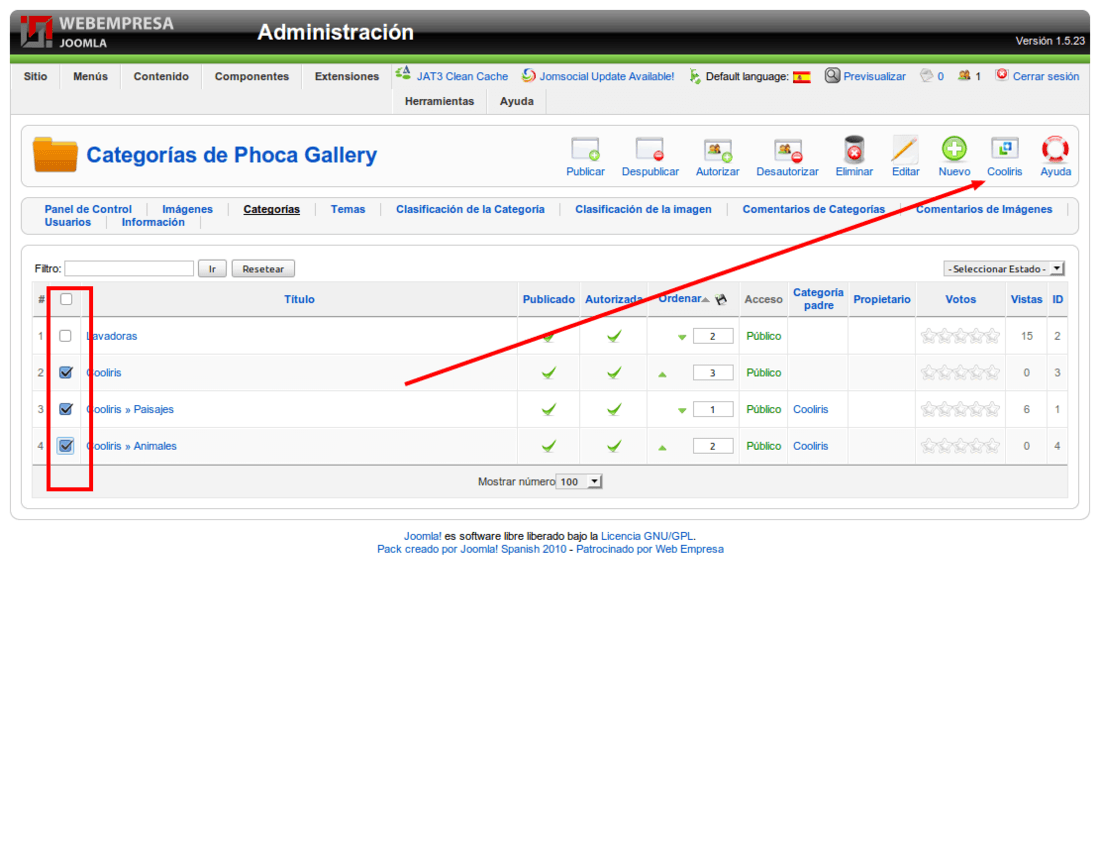Uncheck the Cooliris row ID 3 checkbox

pyautogui.click(x=65, y=373)
